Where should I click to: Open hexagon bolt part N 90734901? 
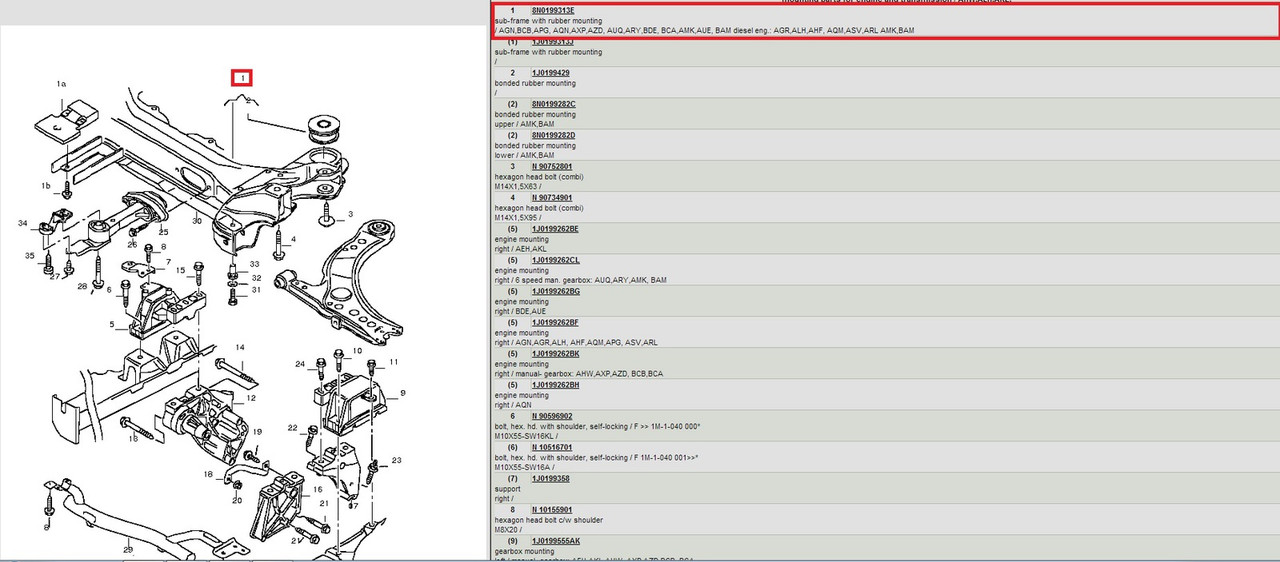(x=552, y=197)
